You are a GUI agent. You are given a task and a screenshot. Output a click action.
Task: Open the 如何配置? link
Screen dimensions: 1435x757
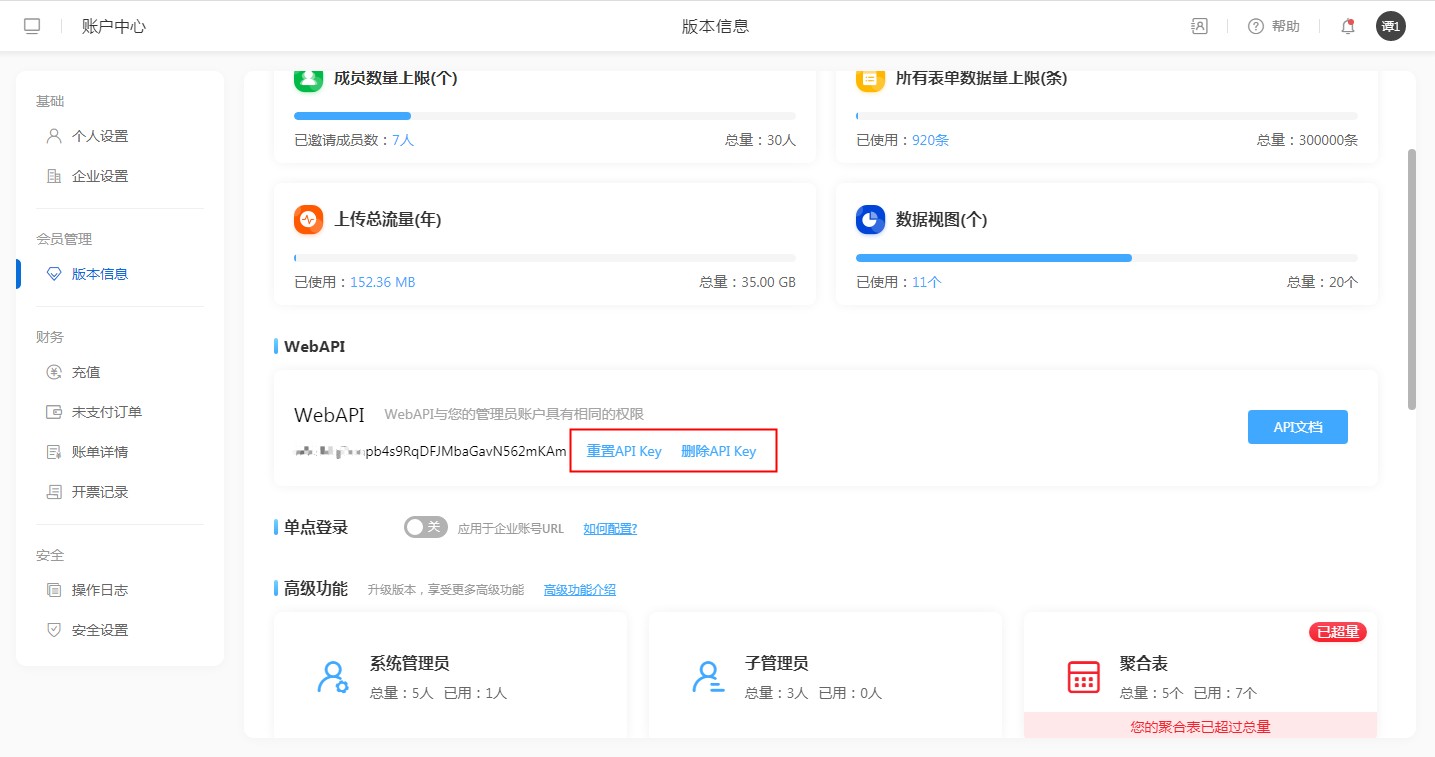pyautogui.click(x=610, y=528)
